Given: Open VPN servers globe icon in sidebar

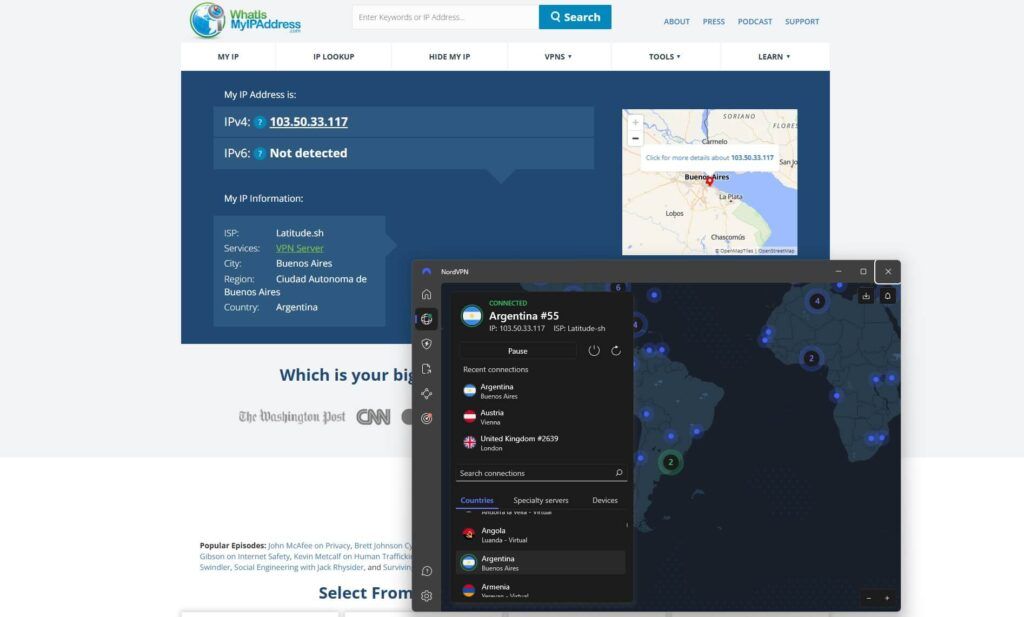Looking at the screenshot, I should click(427, 318).
